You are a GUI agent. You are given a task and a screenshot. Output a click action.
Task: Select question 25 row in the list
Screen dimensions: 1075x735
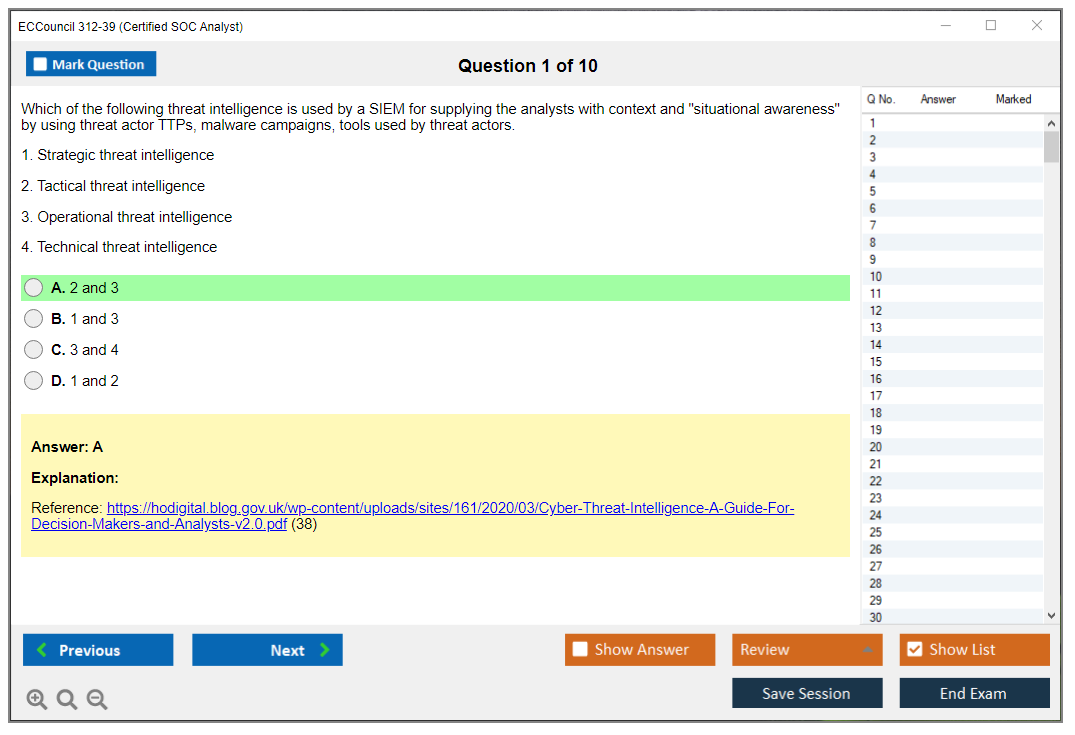[876, 532]
